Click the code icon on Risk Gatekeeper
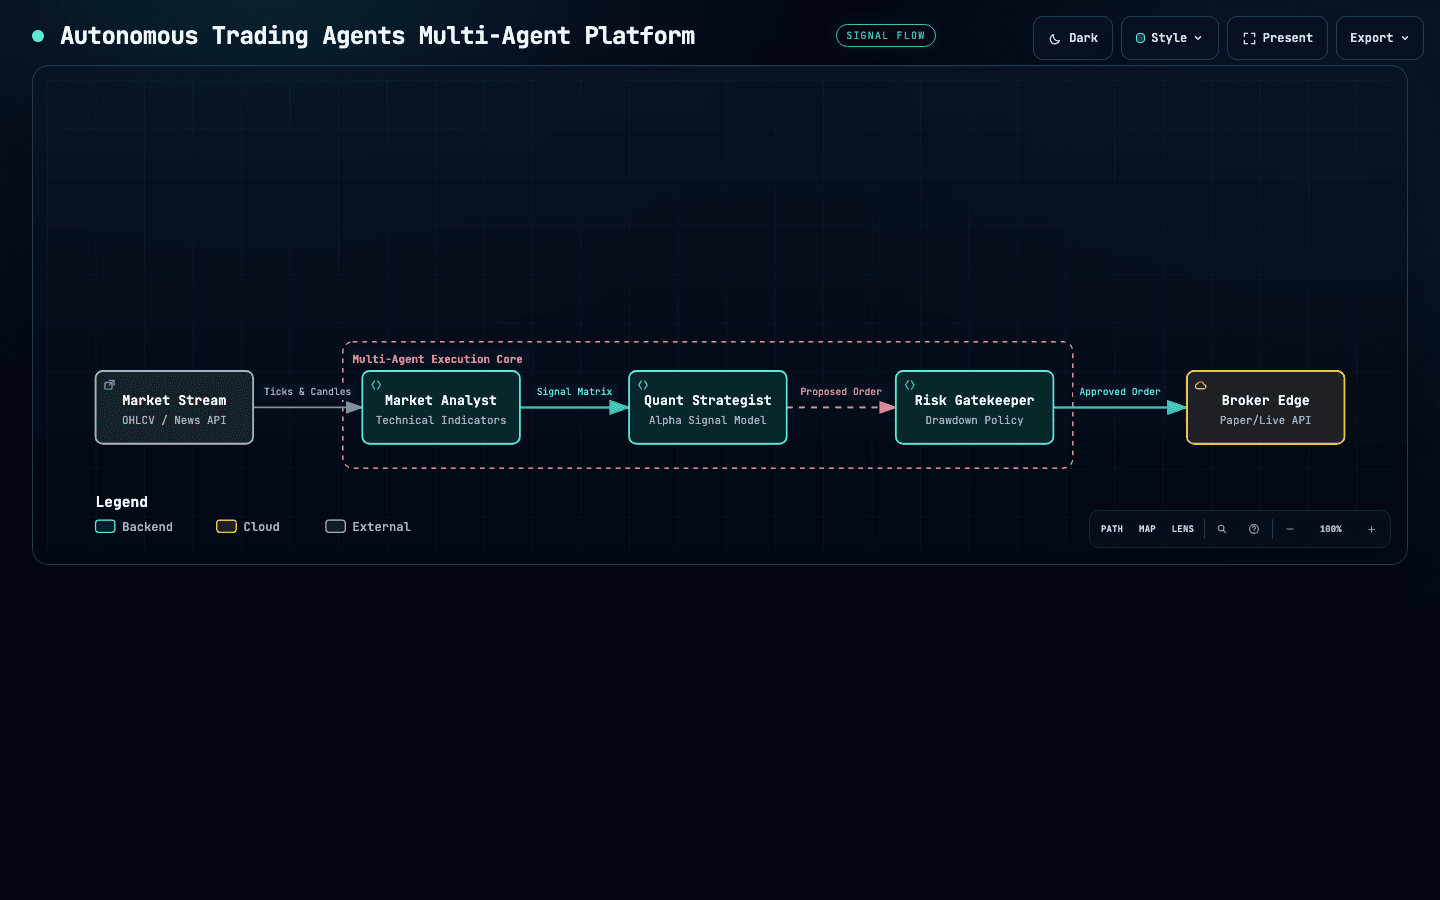Image resolution: width=1440 pixels, height=900 pixels. click(x=910, y=385)
